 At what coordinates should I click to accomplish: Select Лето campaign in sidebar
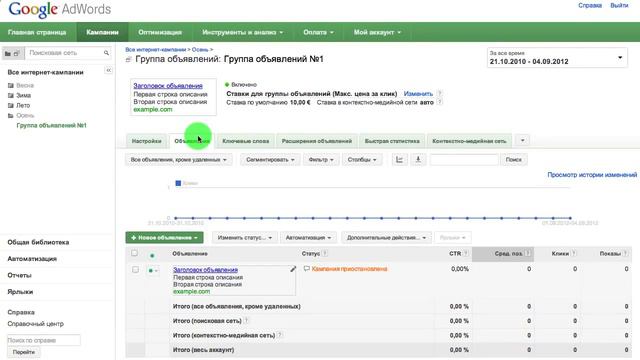coord(23,105)
